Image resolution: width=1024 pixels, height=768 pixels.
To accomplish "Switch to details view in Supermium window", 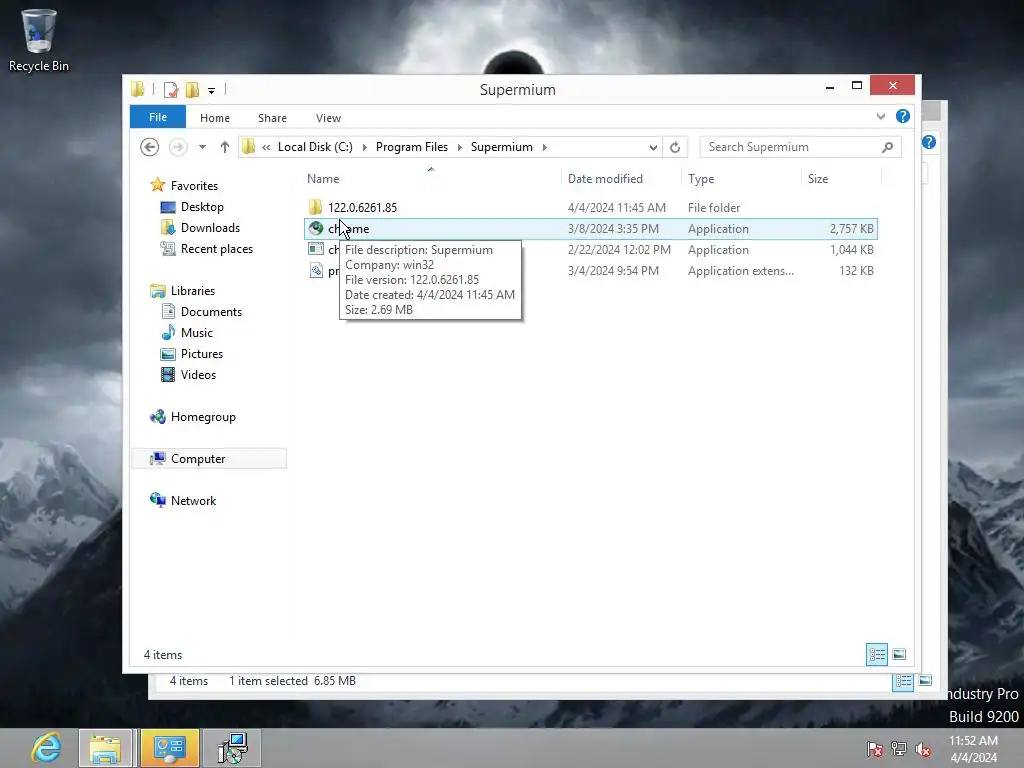I will point(876,654).
